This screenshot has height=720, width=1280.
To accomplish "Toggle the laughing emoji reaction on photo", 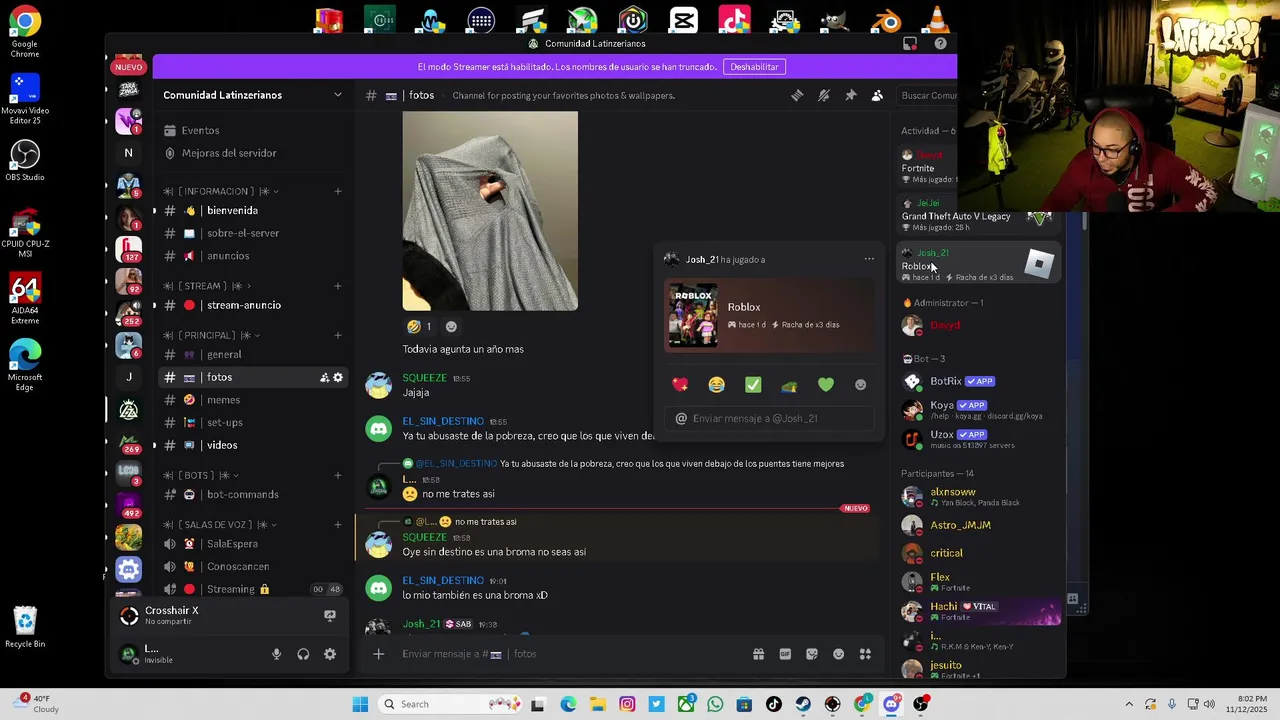I will click(x=419, y=327).
